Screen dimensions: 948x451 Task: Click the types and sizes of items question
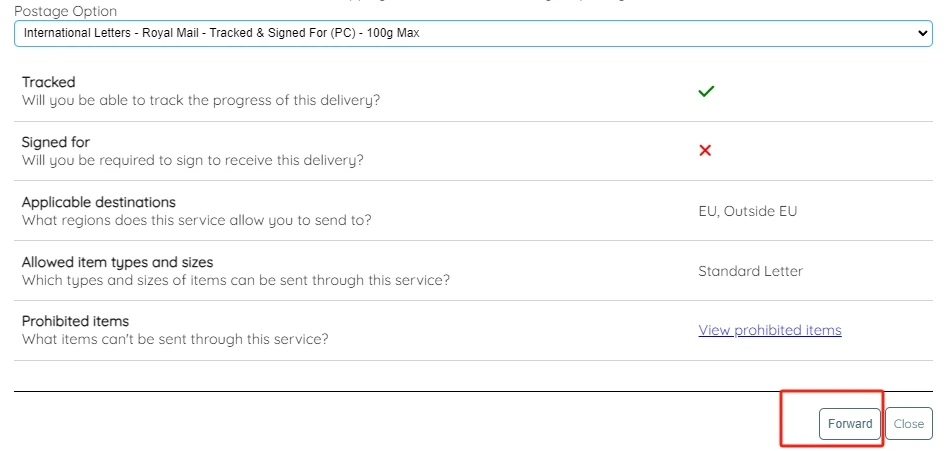(x=235, y=280)
